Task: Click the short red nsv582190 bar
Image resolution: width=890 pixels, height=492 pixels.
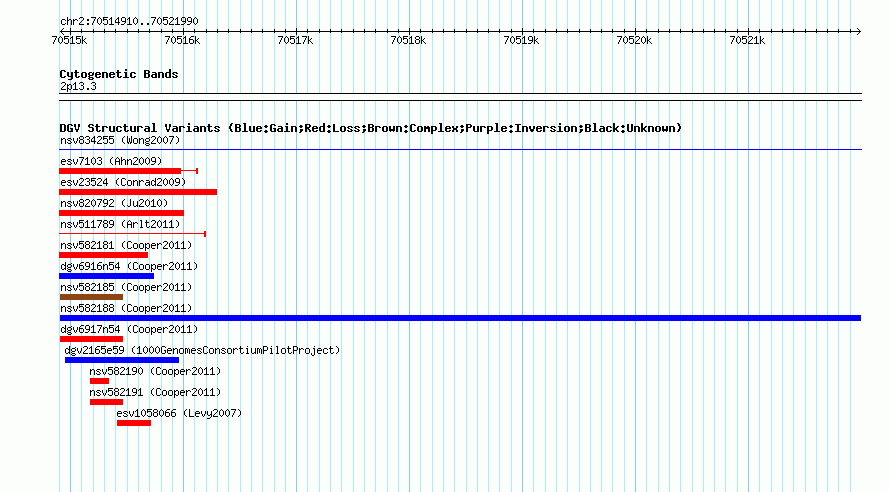Action: click(99, 381)
